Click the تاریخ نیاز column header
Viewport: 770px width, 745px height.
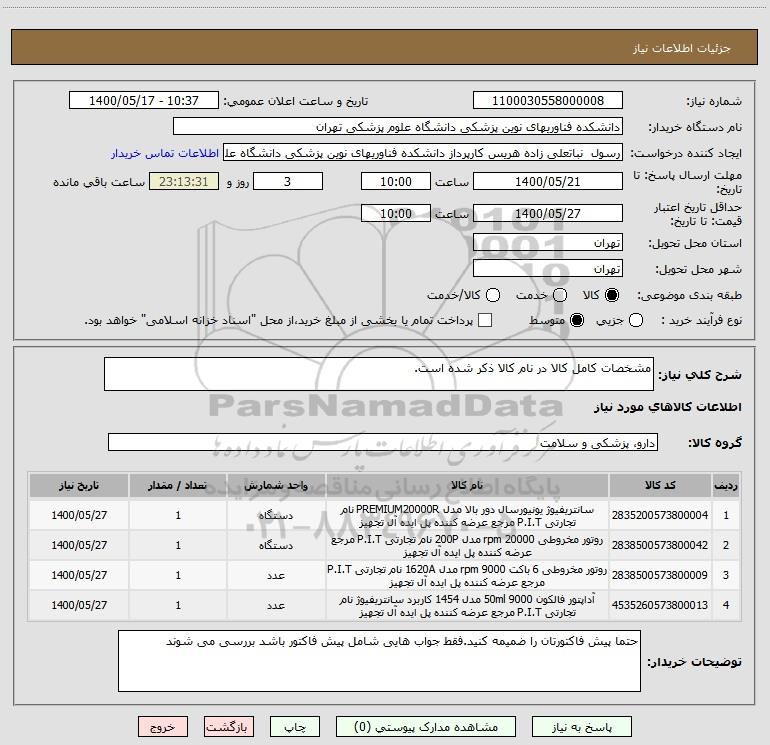click(x=79, y=485)
